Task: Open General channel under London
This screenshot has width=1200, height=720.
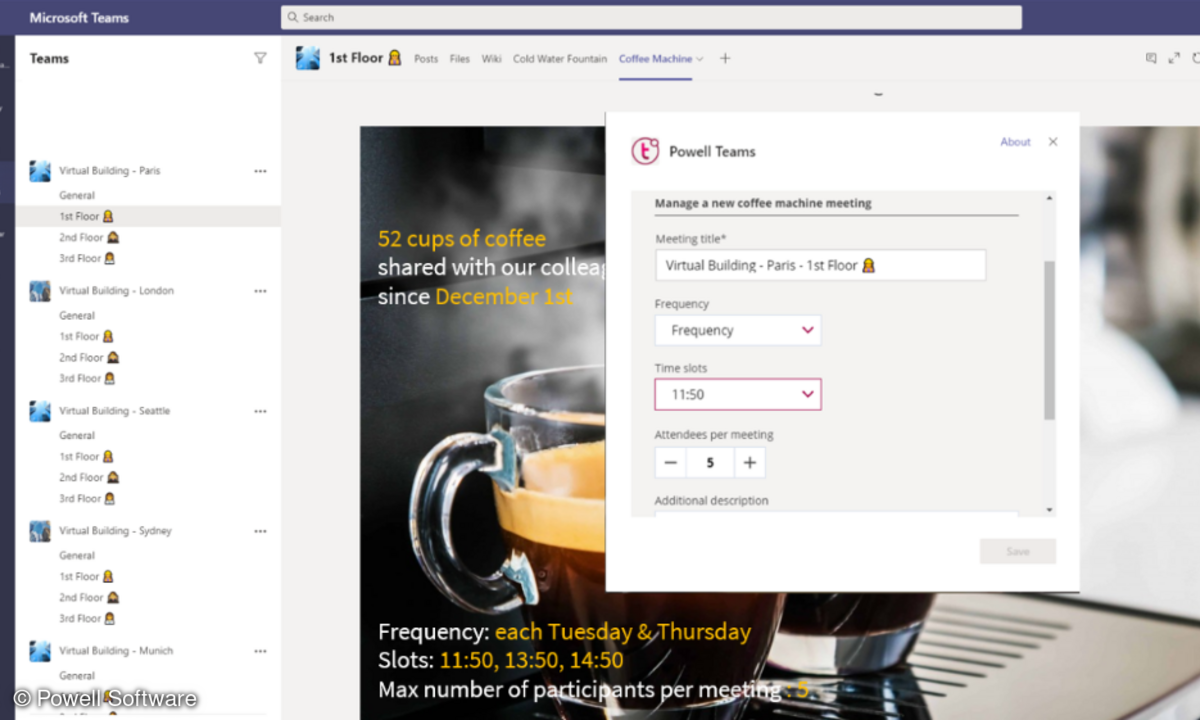Action: [x=77, y=316]
